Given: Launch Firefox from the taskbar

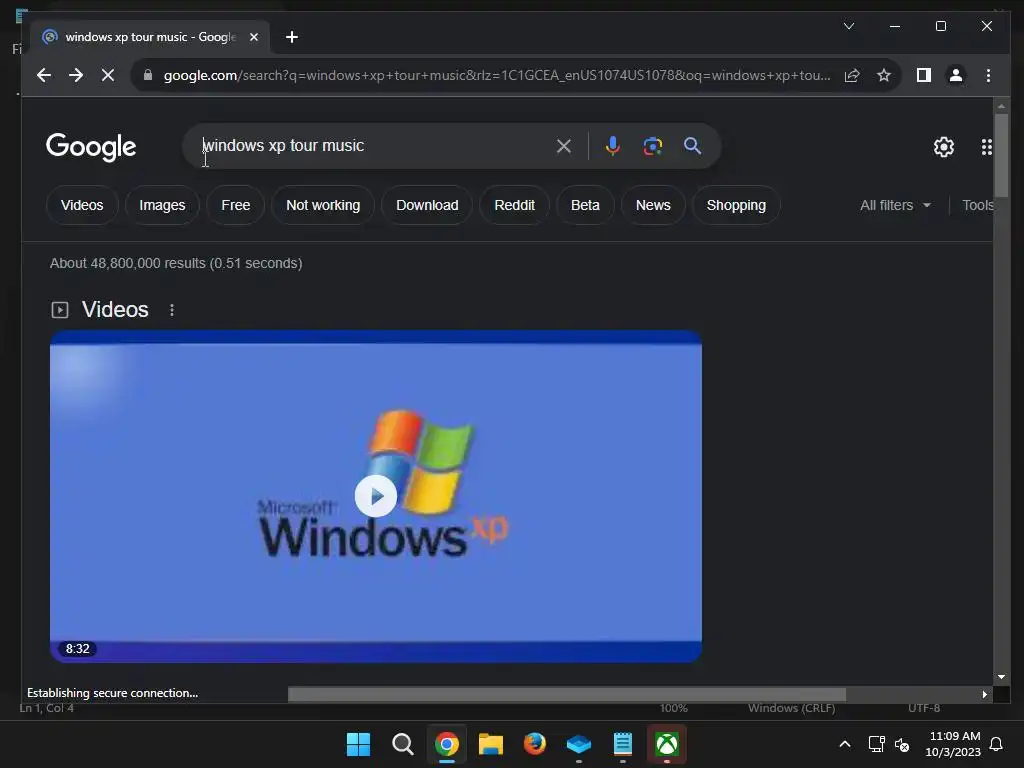Looking at the screenshot, I should pos(534,744).
